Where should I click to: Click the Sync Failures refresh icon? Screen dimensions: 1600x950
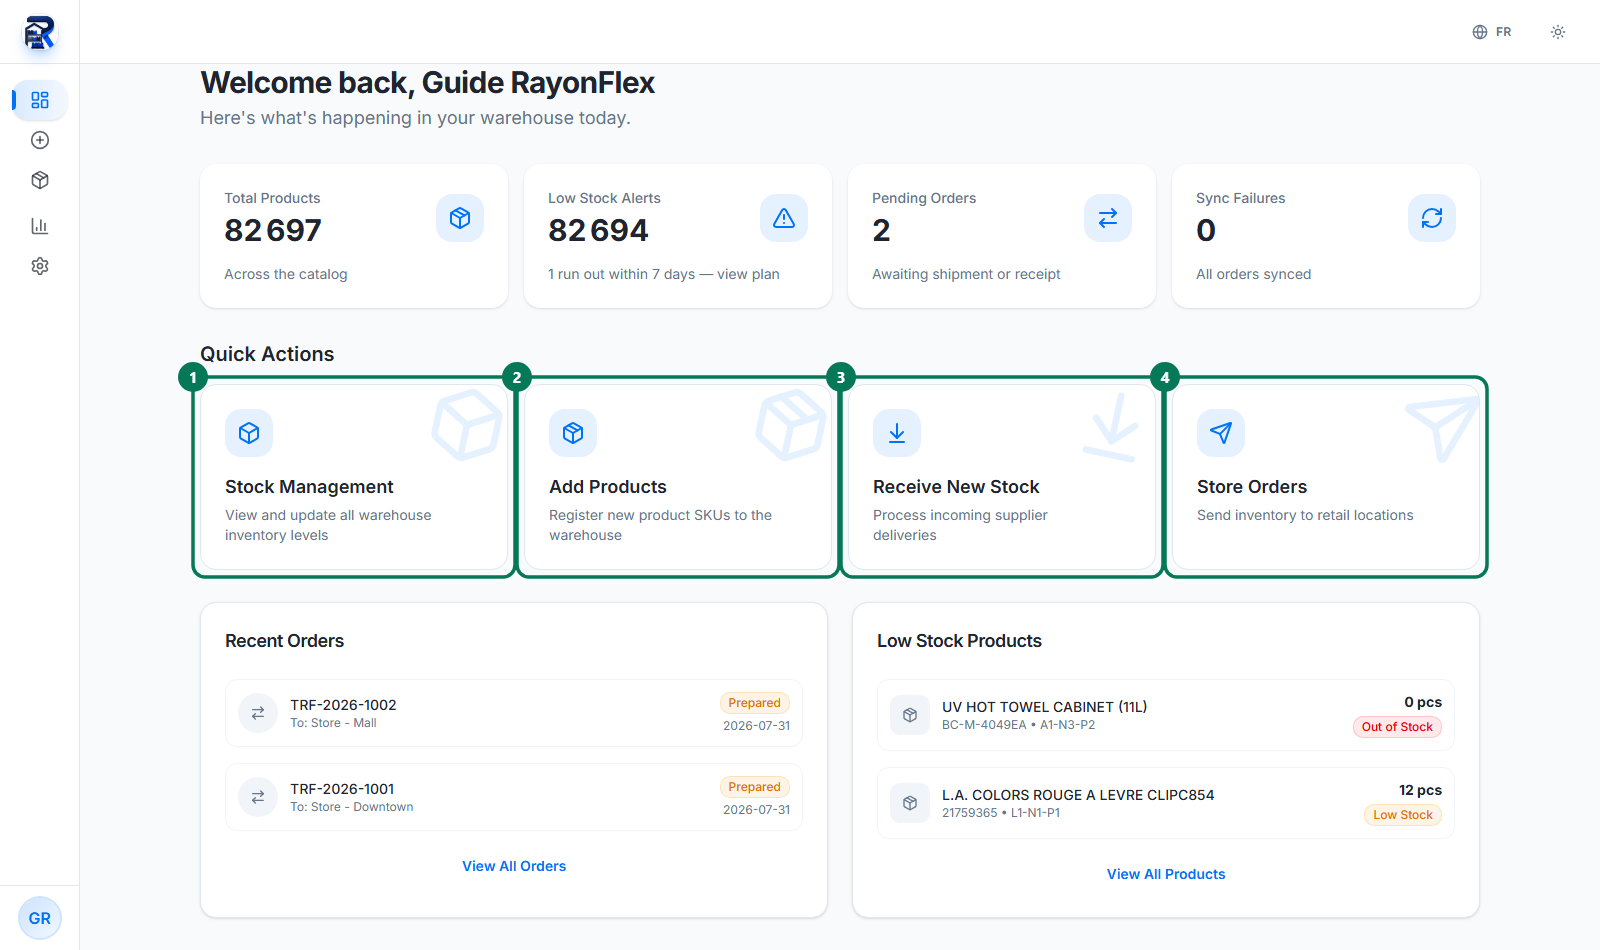point(1432,218)
